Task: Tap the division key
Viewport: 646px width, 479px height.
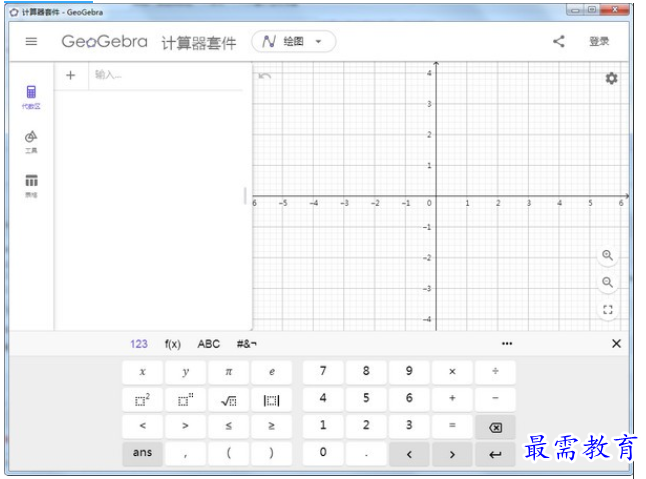Action: pos(495,372)
